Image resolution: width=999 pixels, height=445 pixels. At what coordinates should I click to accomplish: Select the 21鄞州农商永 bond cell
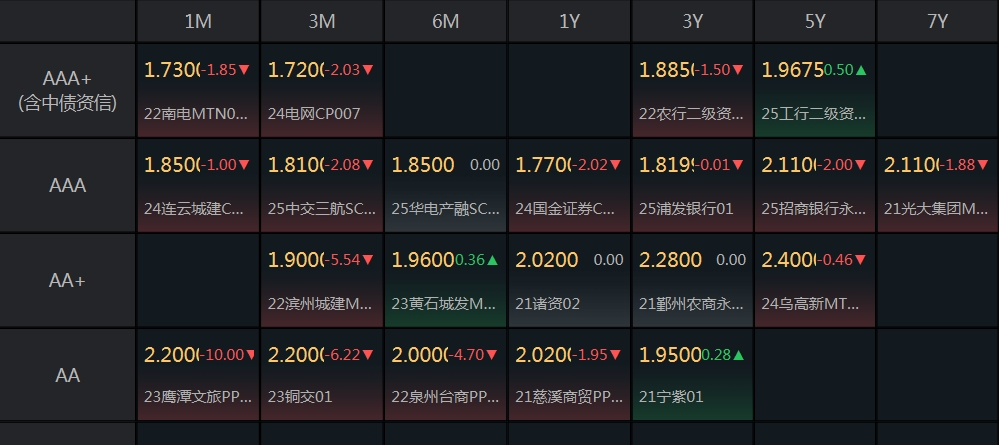693,281
